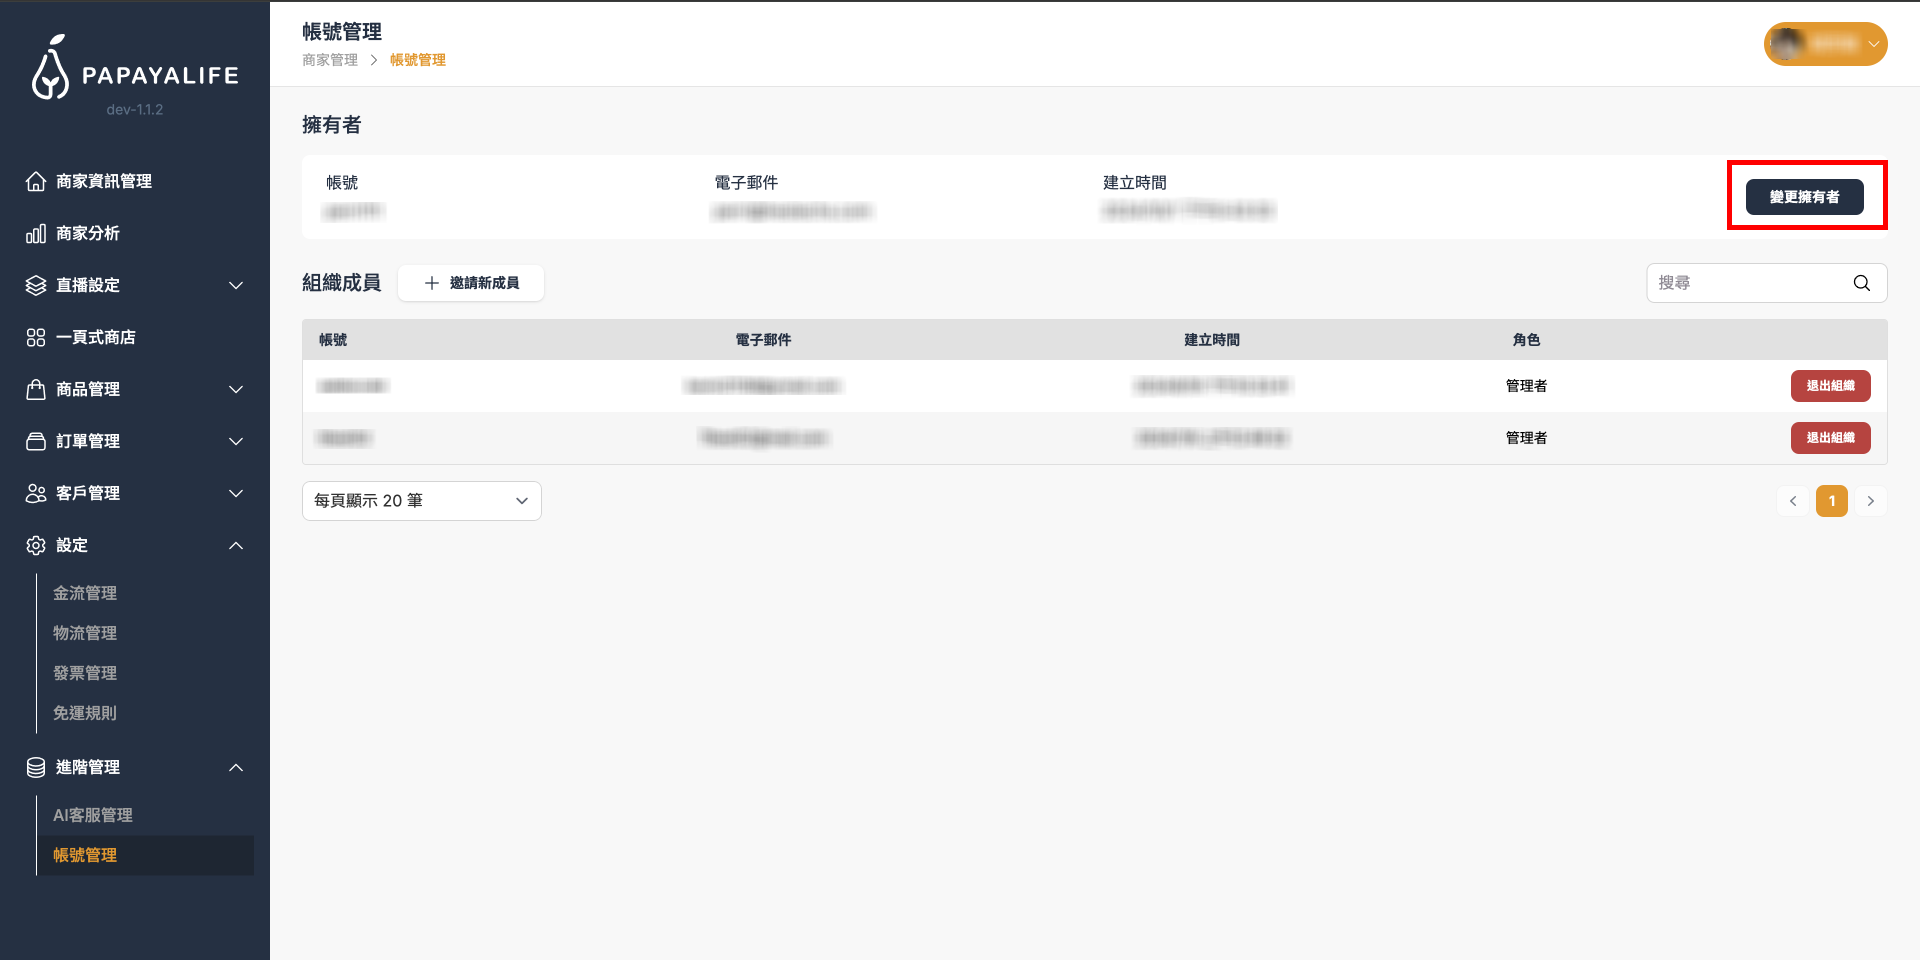
Task: Open 商家資訊管理 via the home icon
Action: [x=36, y=181]
